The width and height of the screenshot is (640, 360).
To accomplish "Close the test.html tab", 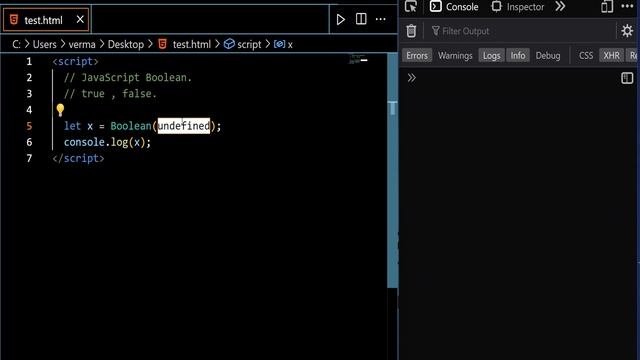I will point(80,19).
